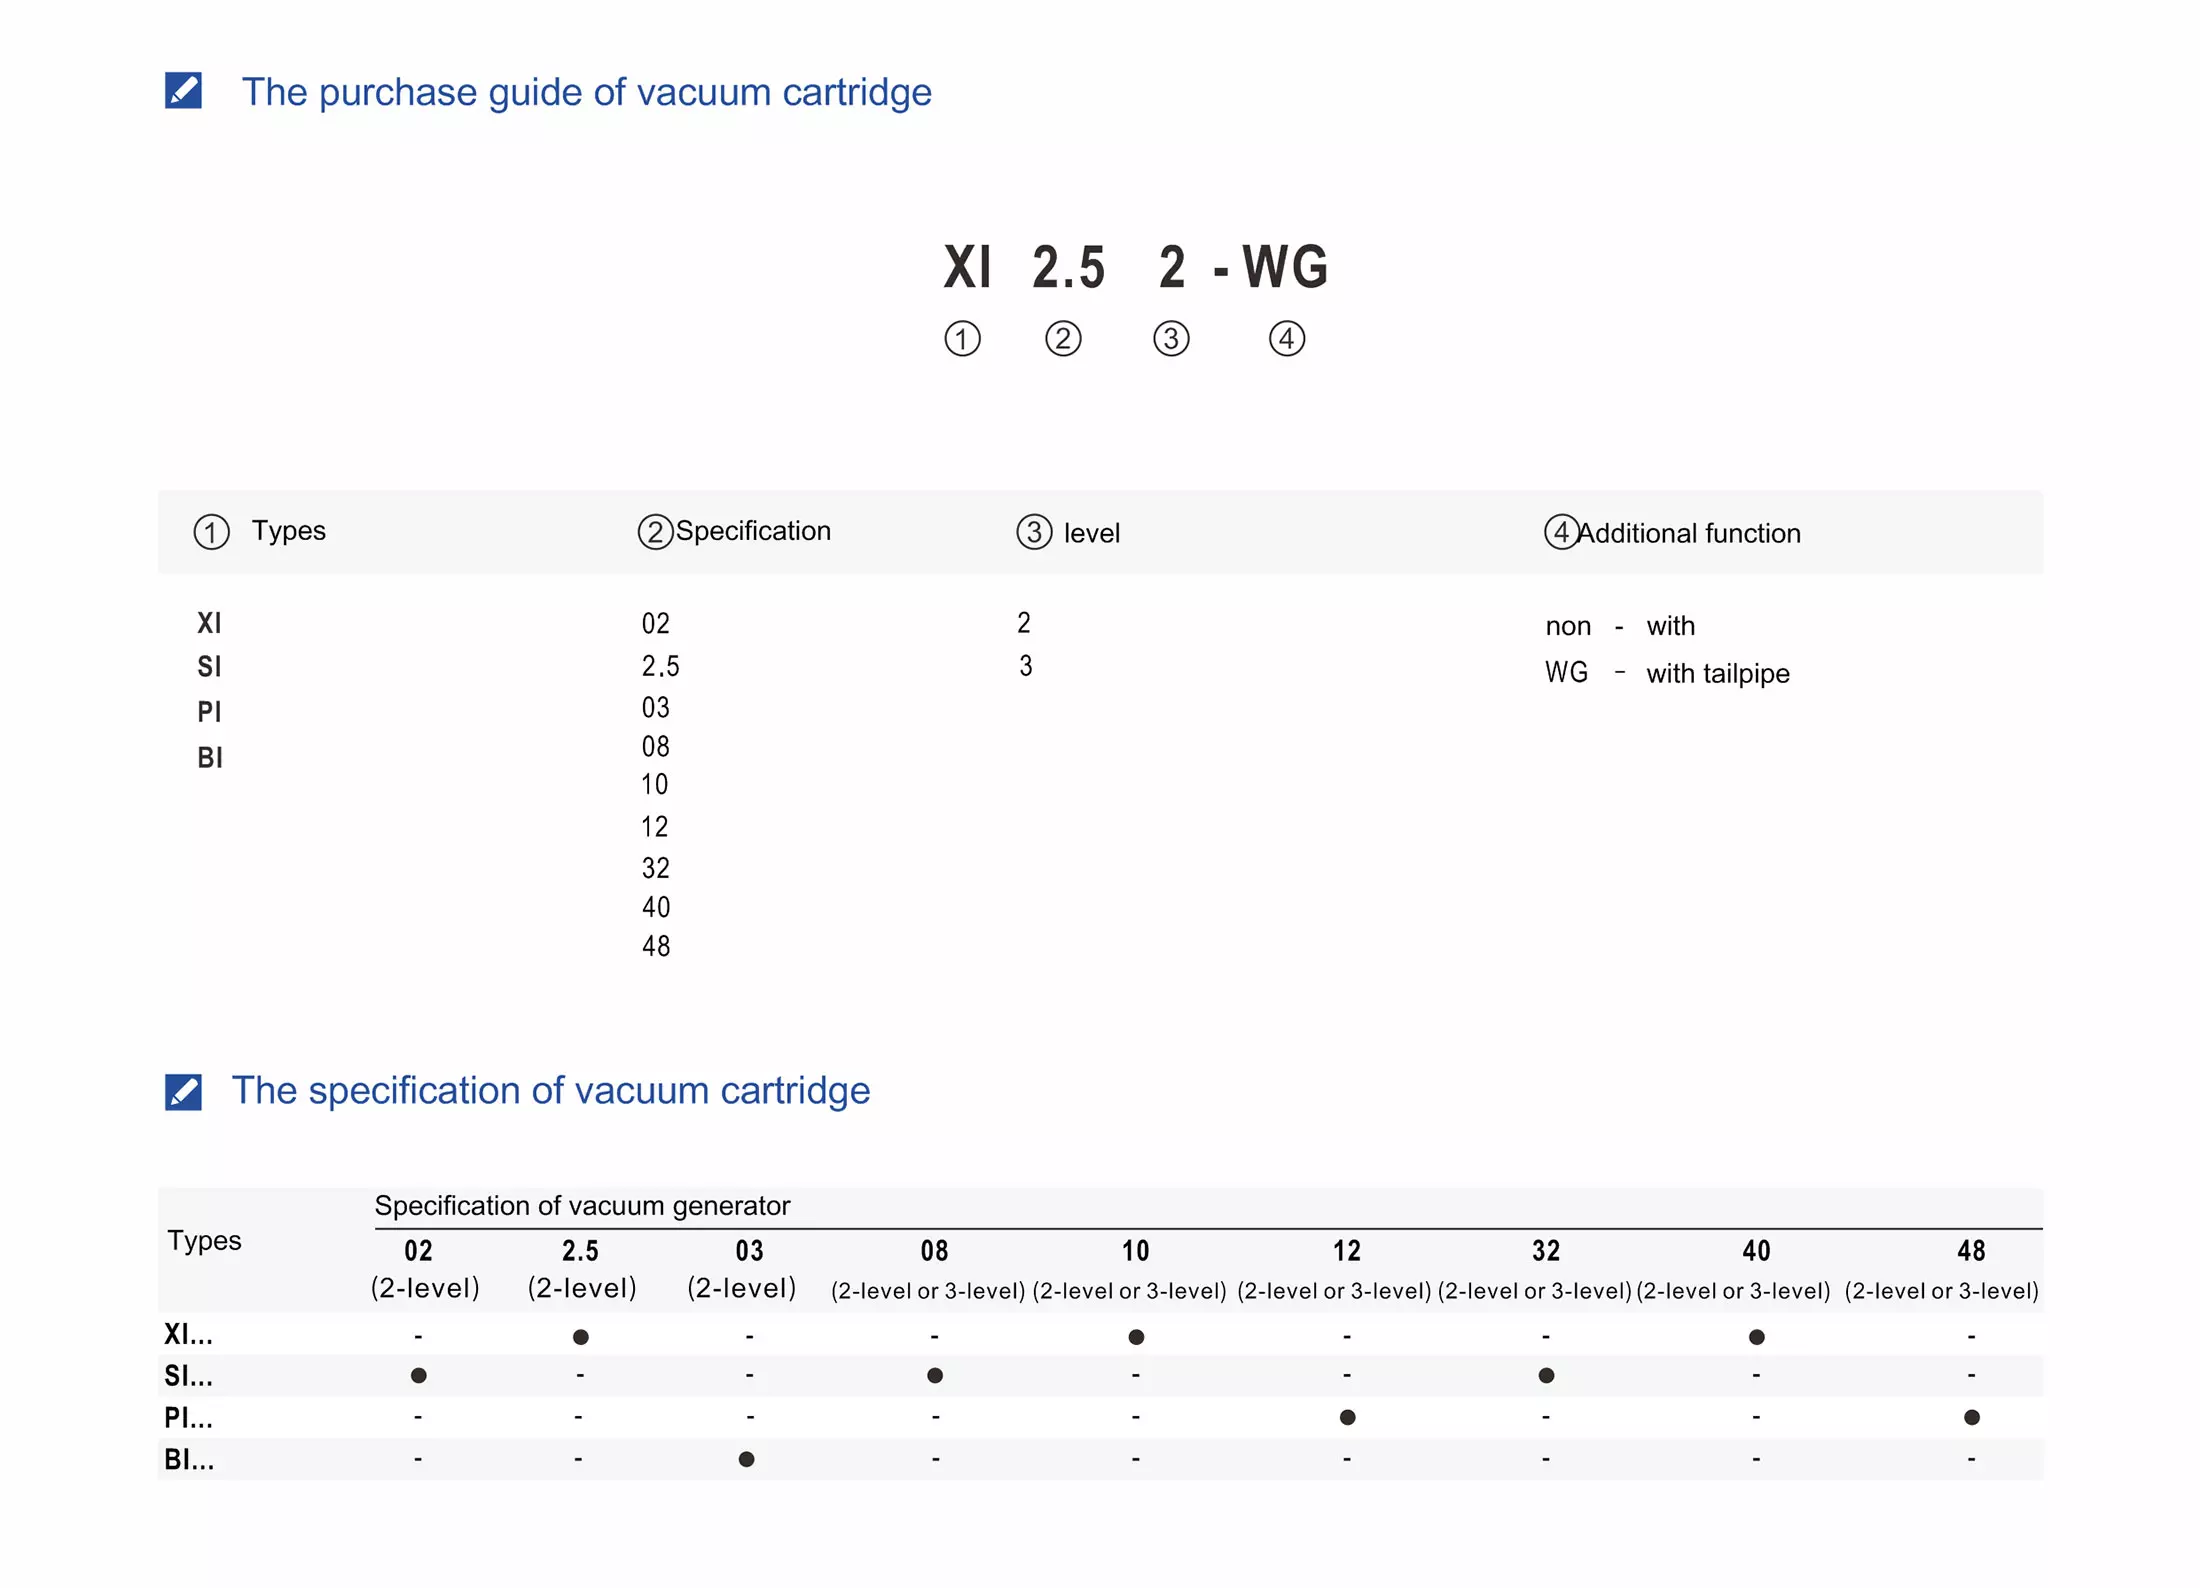Click the specification of vacuum cartridge heading

click(x=550, y=1090)
